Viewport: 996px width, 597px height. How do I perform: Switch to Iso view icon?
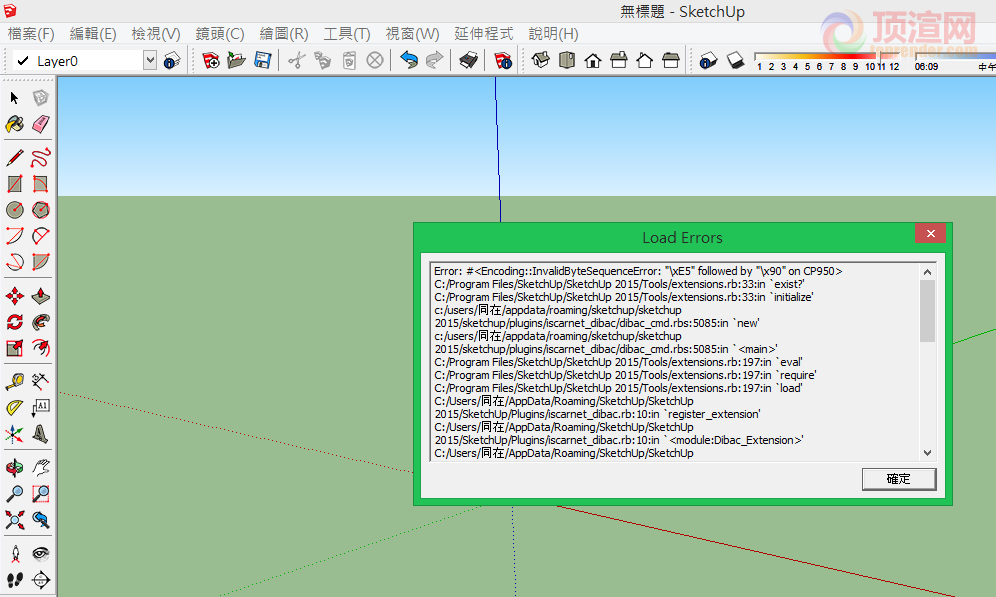pyautogui.click(x=541, y=61)
